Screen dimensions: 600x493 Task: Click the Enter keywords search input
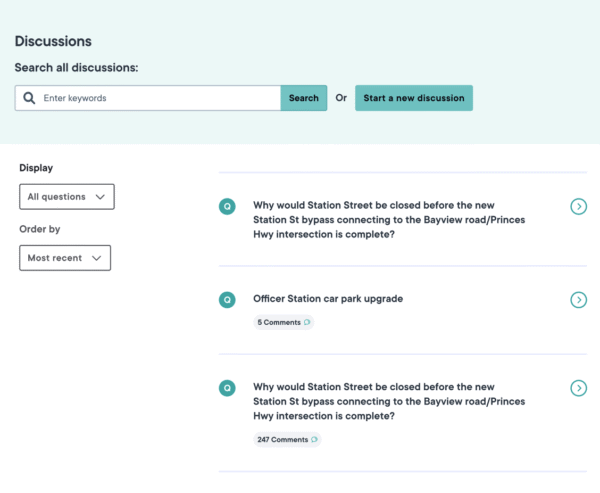coord(158,98)
